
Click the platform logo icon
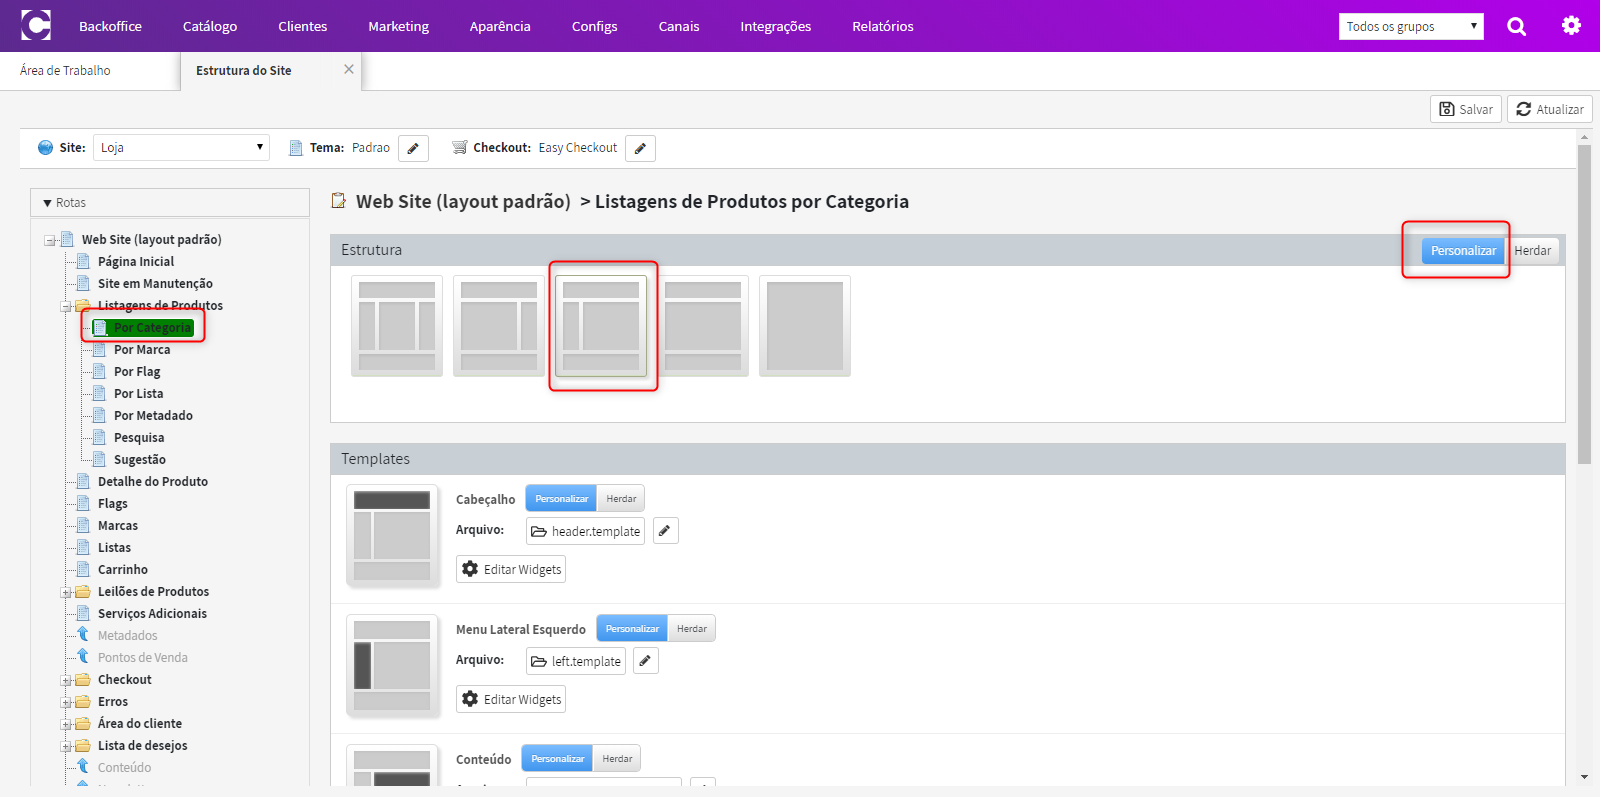click(x=36, y=25)
